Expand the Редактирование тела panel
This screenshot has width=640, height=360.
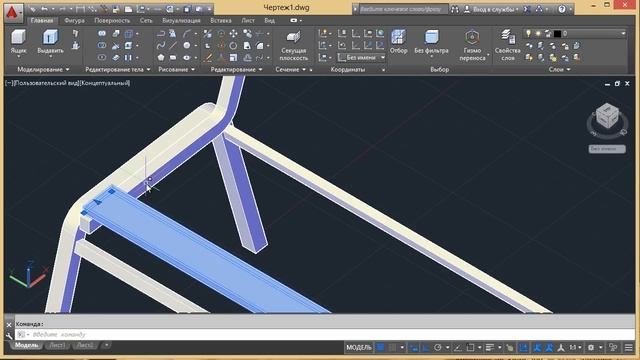coord(118,69)
